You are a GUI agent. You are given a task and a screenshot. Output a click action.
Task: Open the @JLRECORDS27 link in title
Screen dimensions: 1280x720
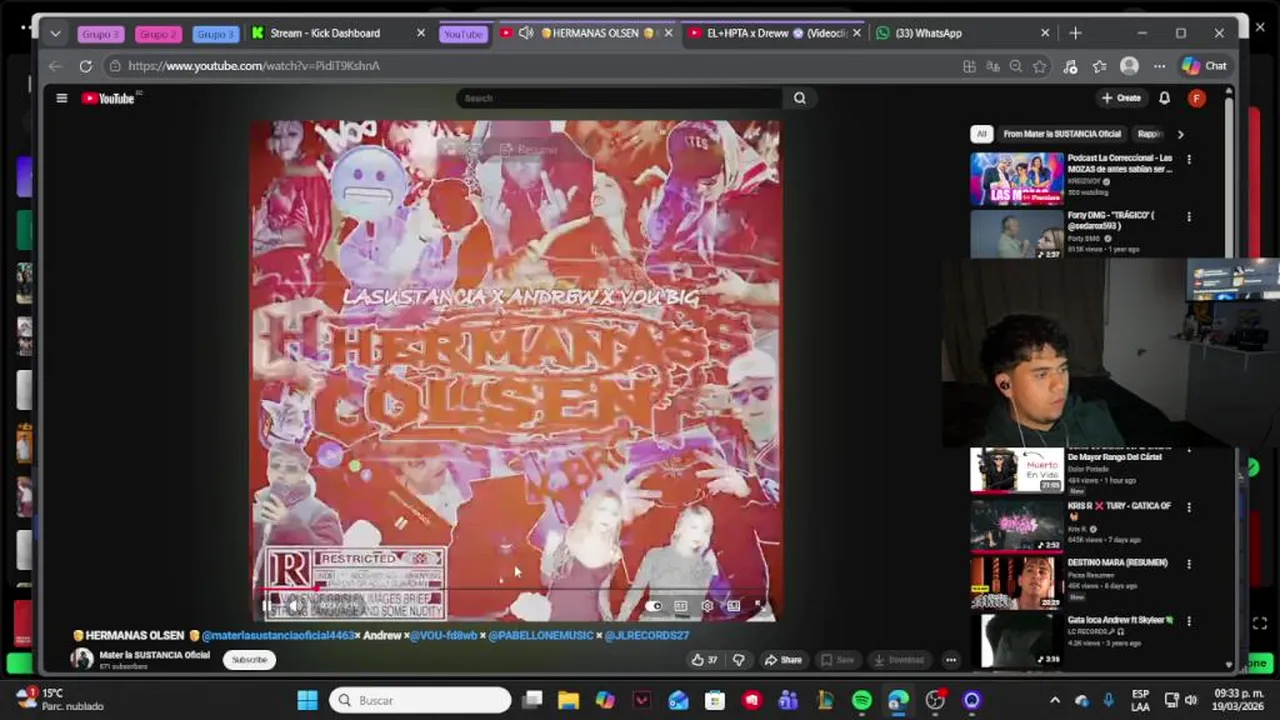point(647,635)
